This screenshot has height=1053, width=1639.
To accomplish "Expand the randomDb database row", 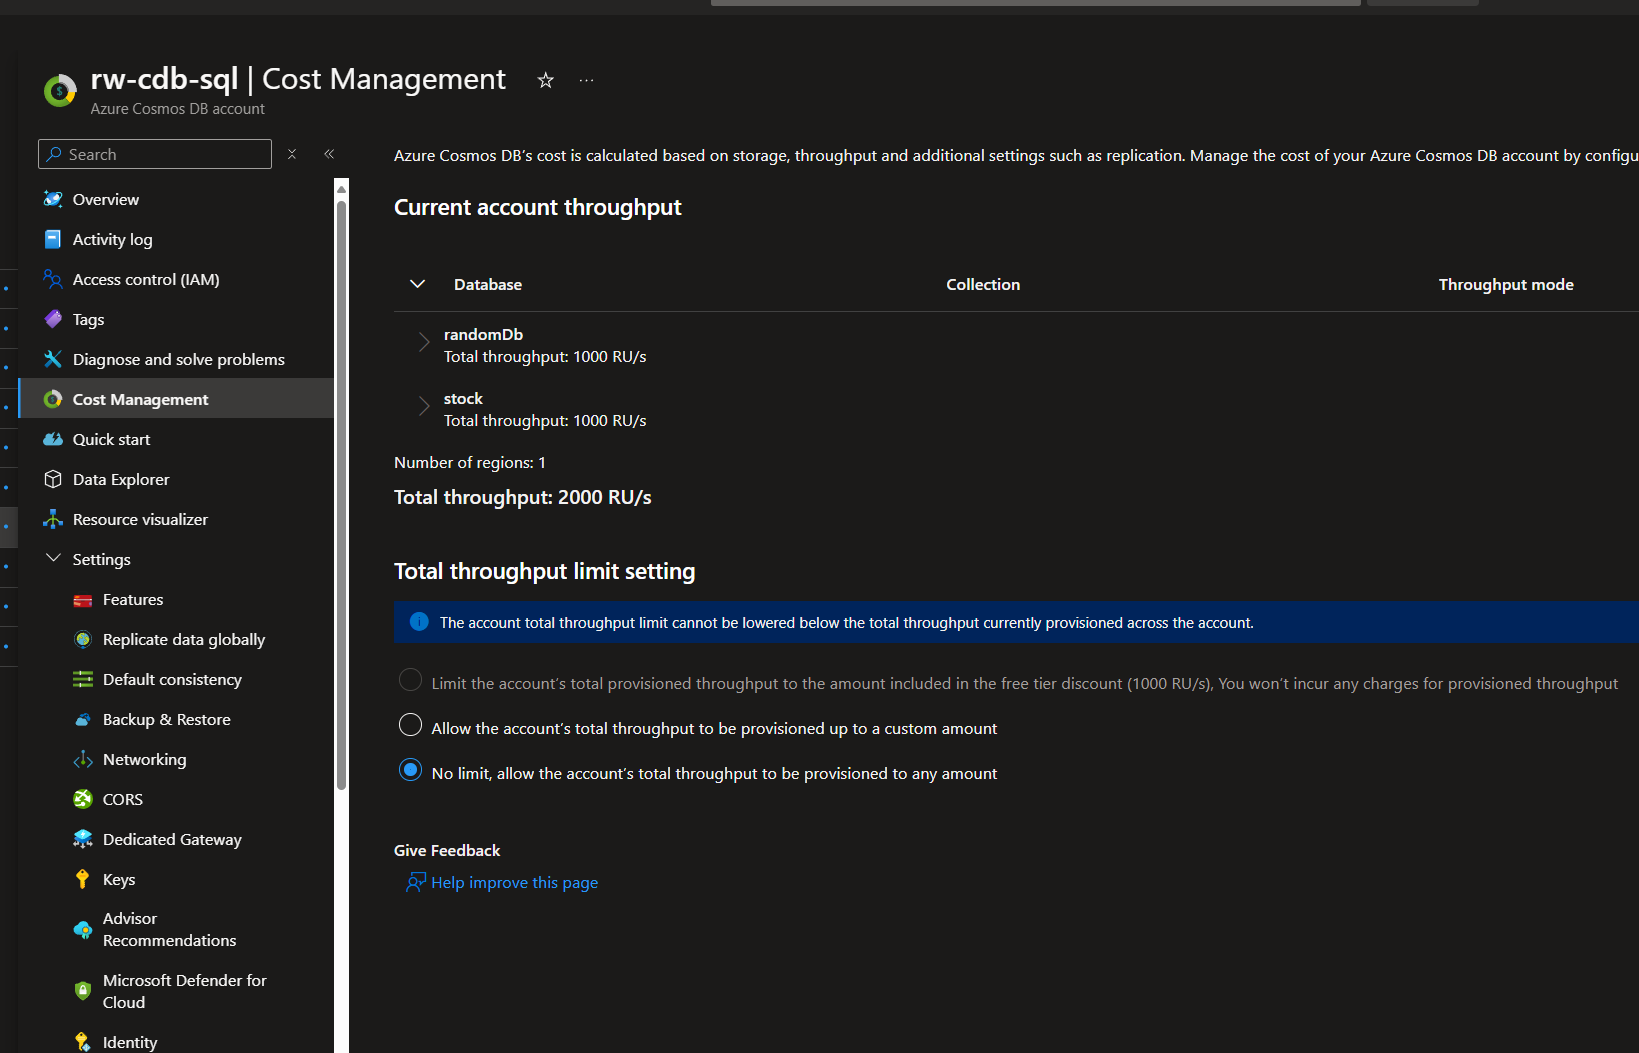I will pos(424,342).
